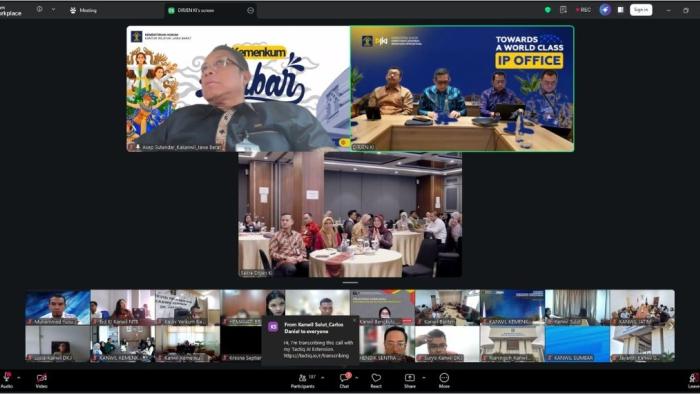Open the AI Companion icon
This screenshot has width=700, height=394.
click(x=605, y=10)
